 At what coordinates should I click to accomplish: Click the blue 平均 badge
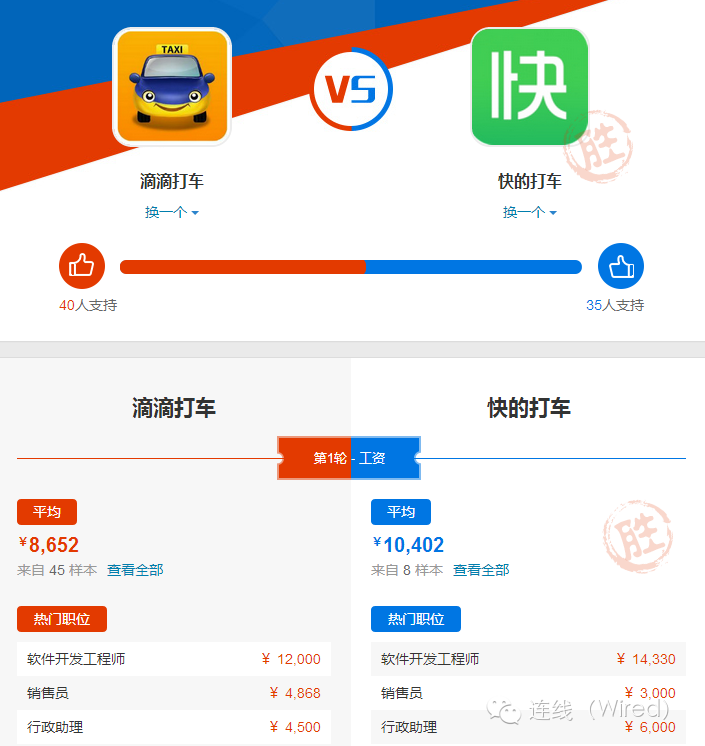tap(401, 512)
